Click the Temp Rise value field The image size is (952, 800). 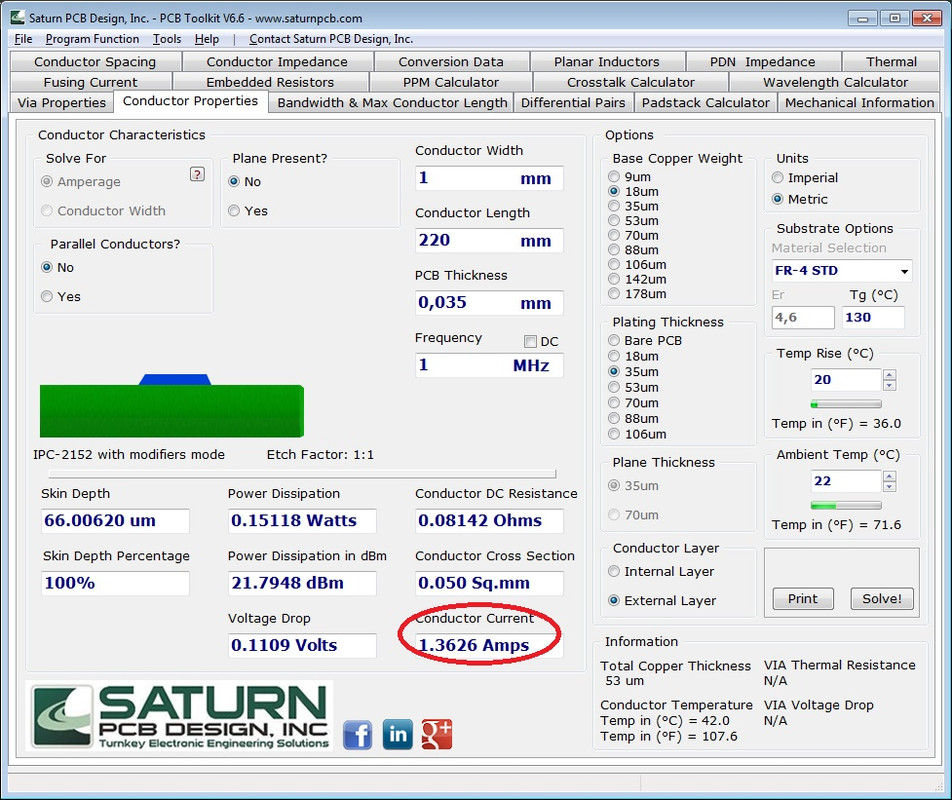coord(846,380)
